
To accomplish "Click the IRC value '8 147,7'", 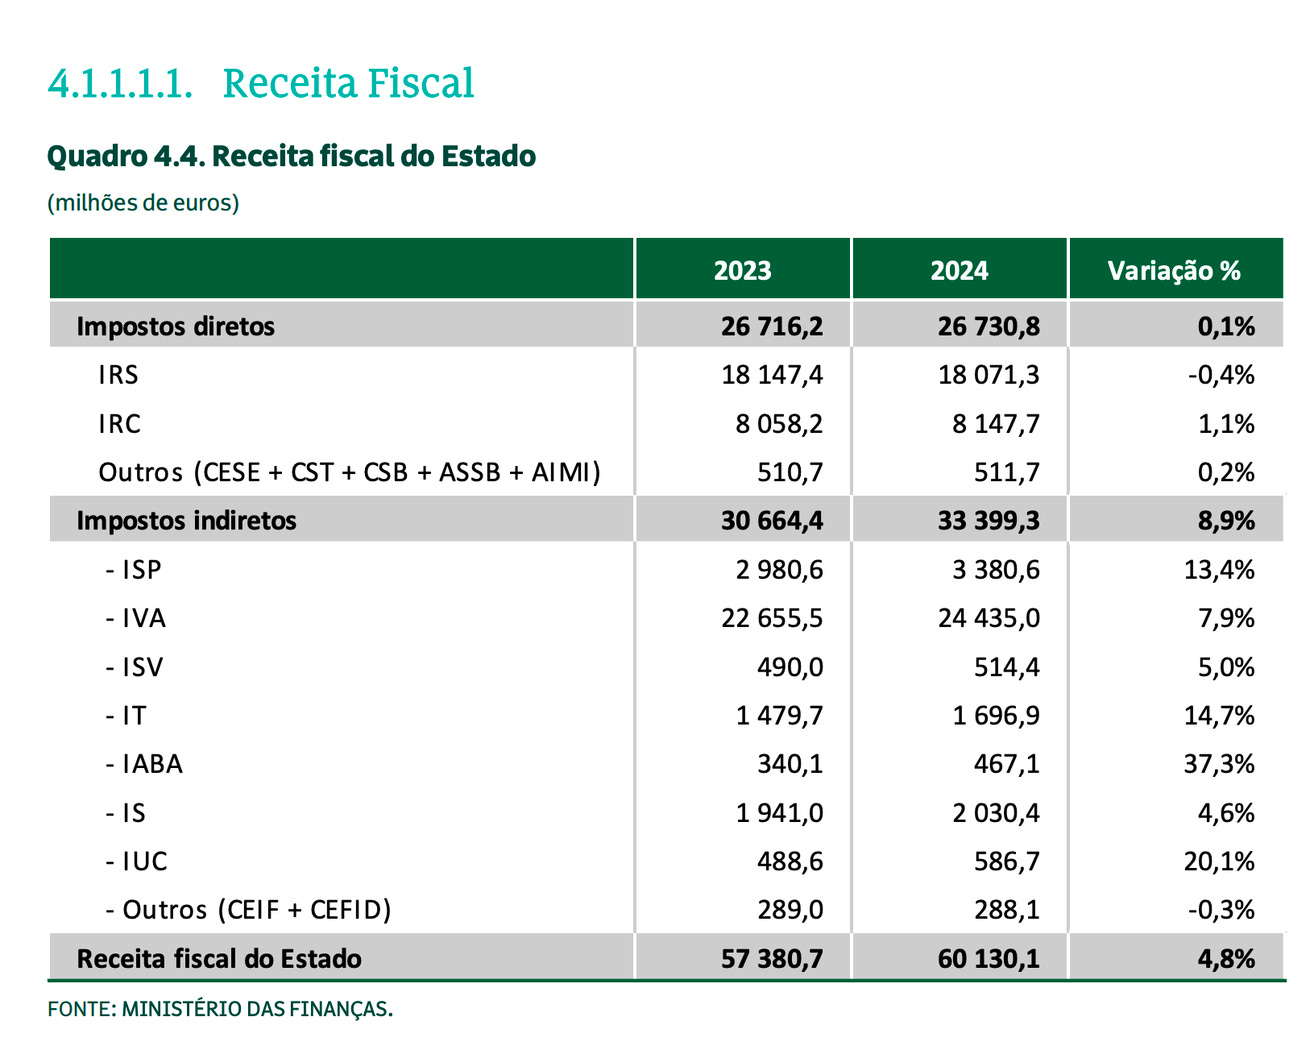I will tap(996, 424).
